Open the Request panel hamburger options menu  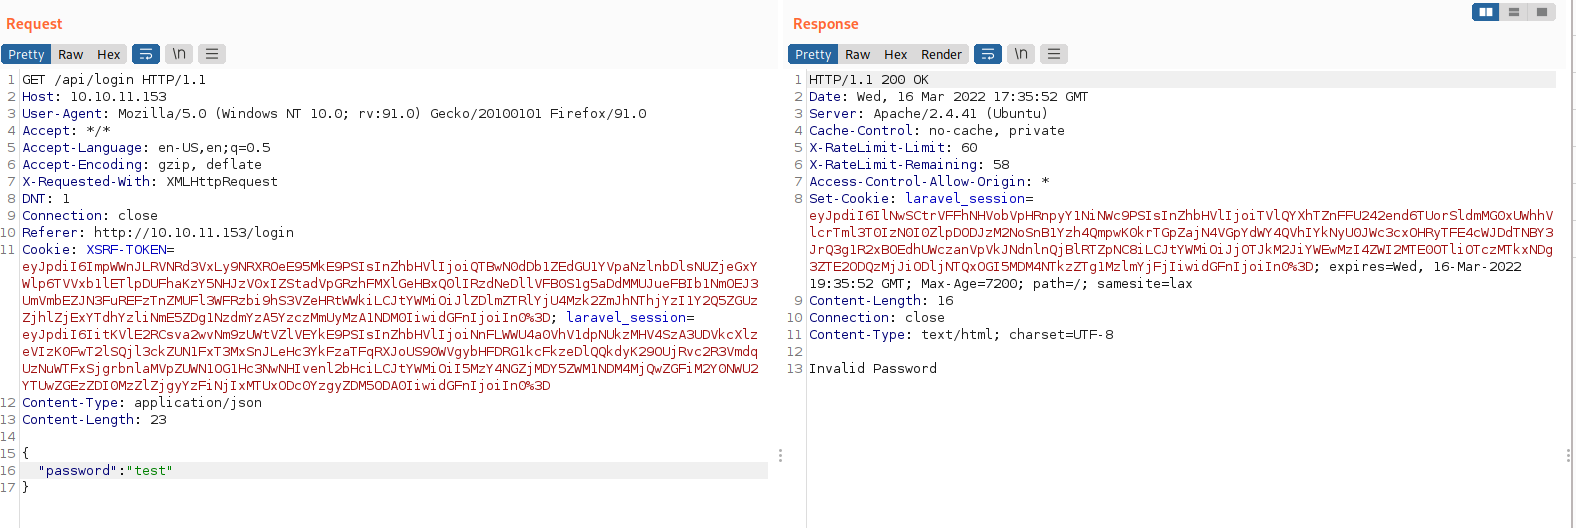pyautogui.click(x=212, y=54)
